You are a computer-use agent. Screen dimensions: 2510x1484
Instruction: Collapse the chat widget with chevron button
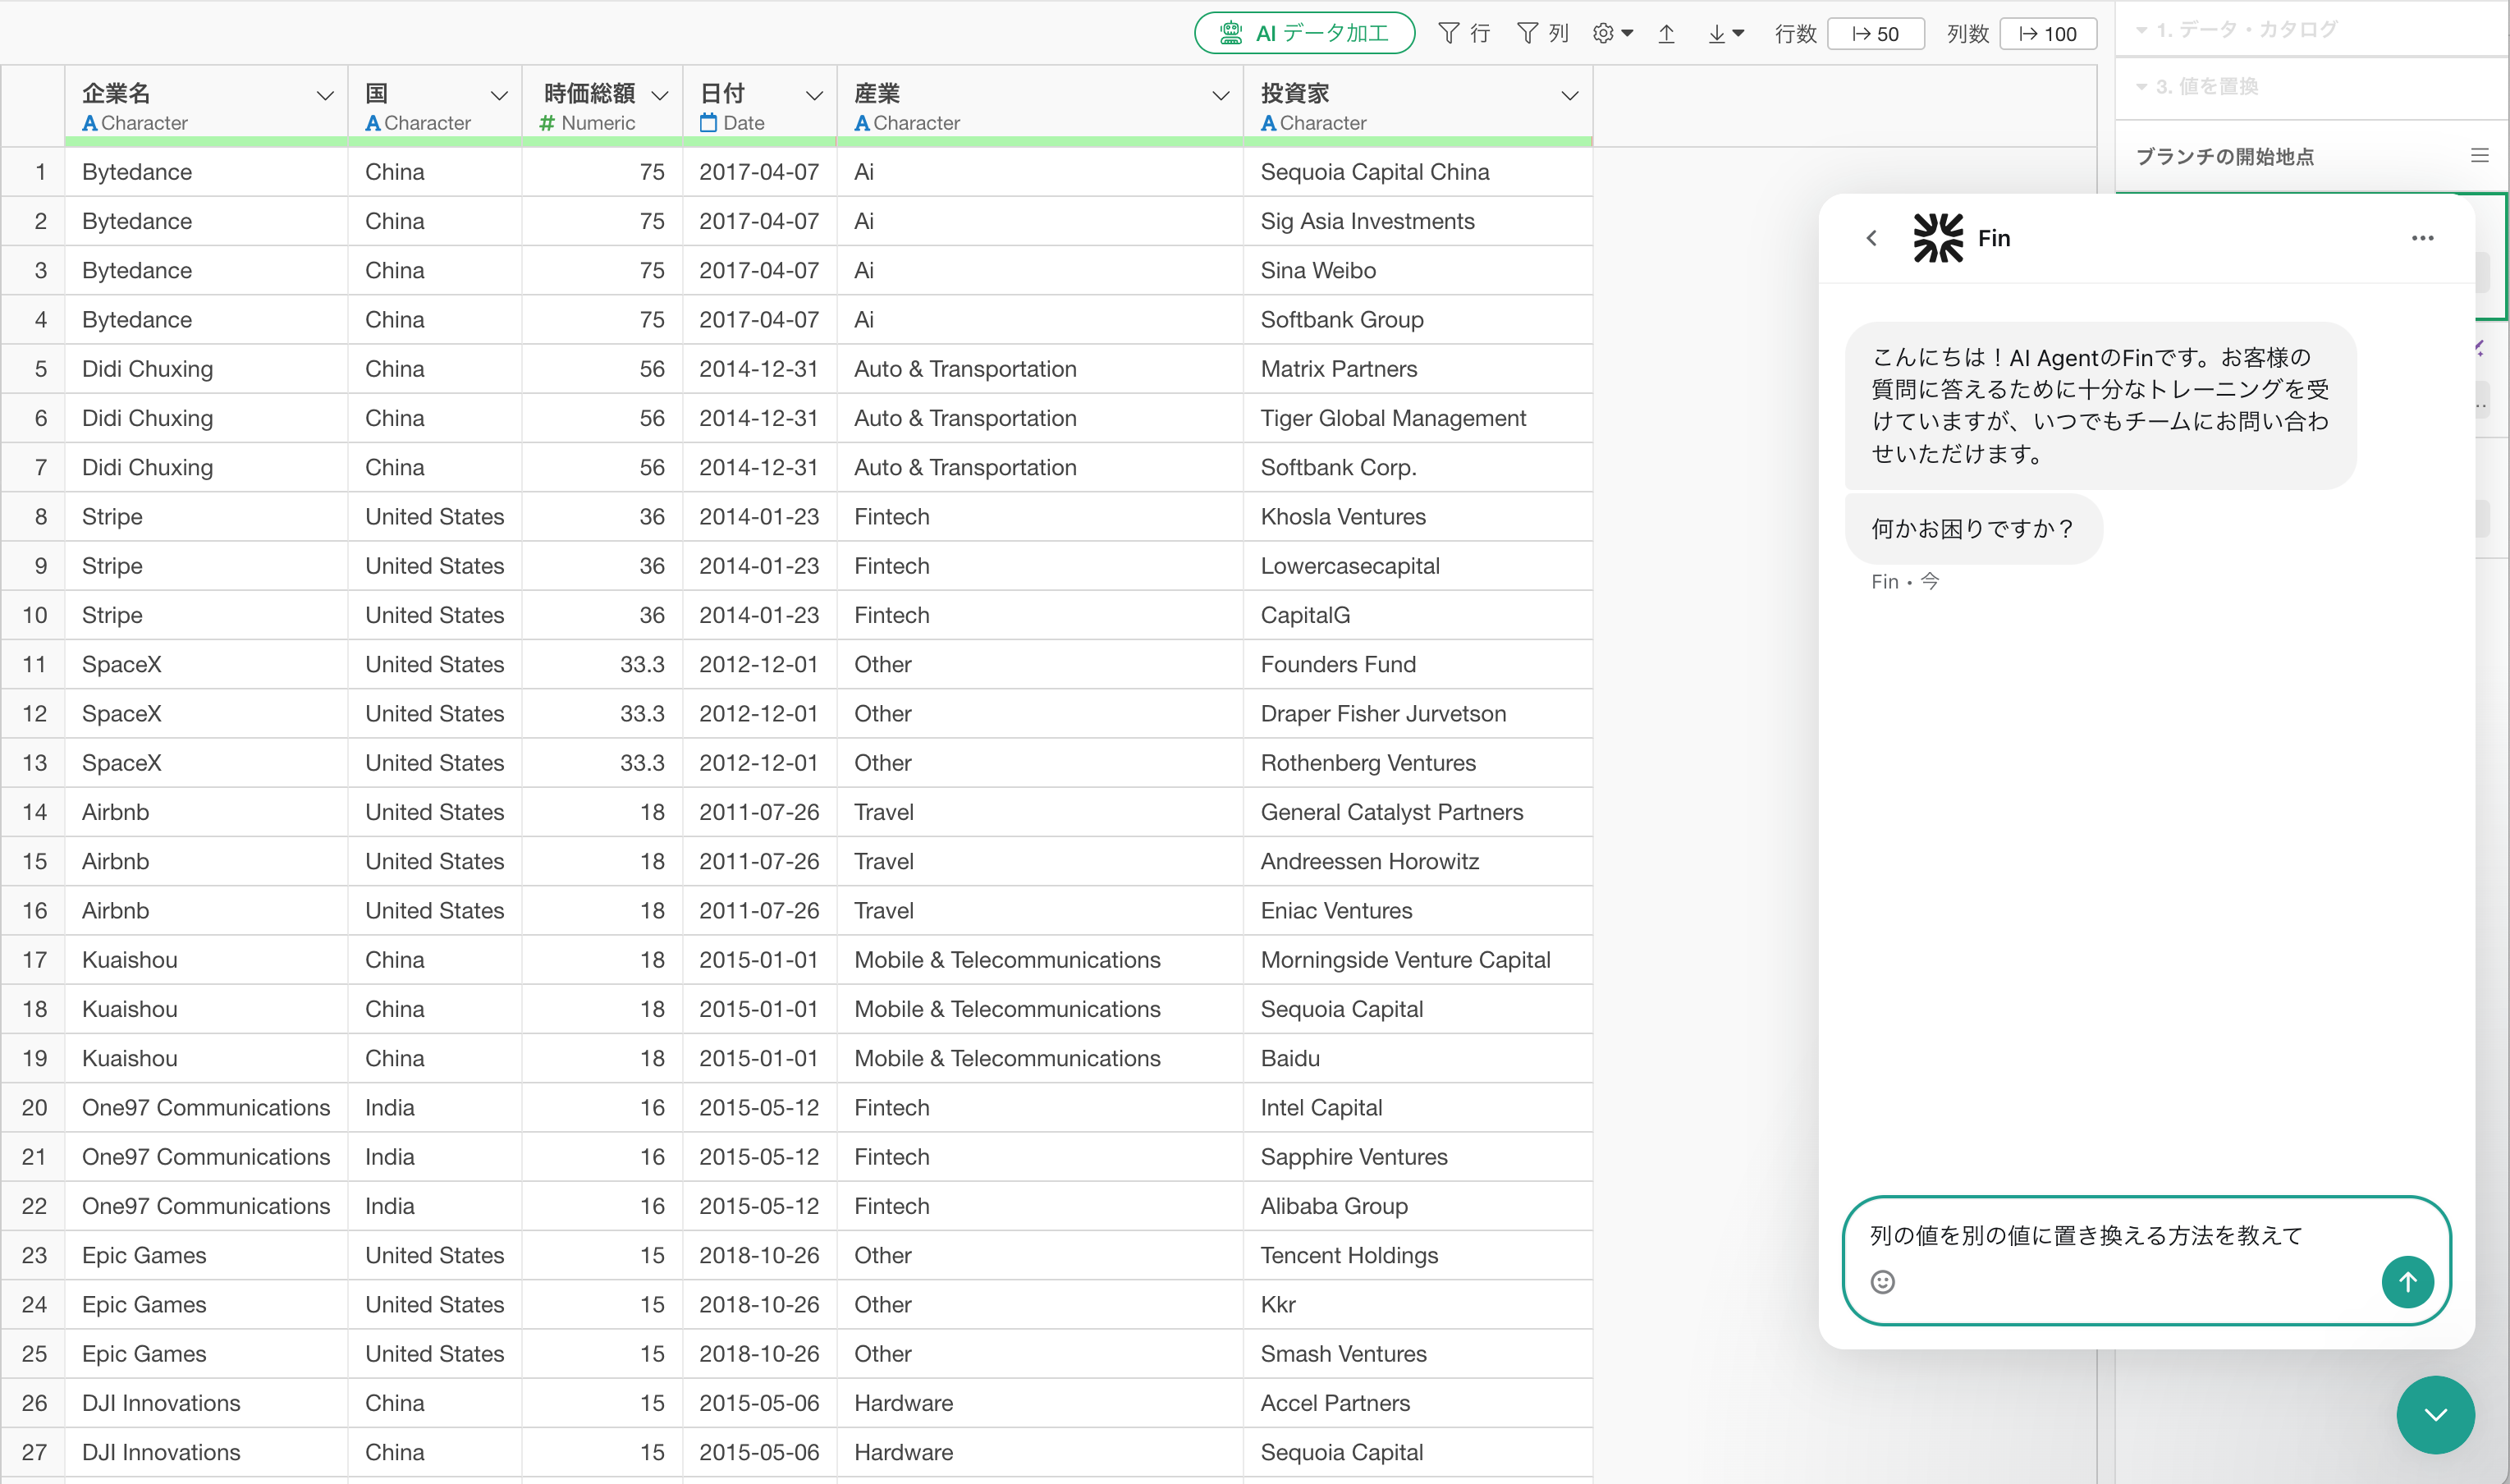(2435, 1414)
